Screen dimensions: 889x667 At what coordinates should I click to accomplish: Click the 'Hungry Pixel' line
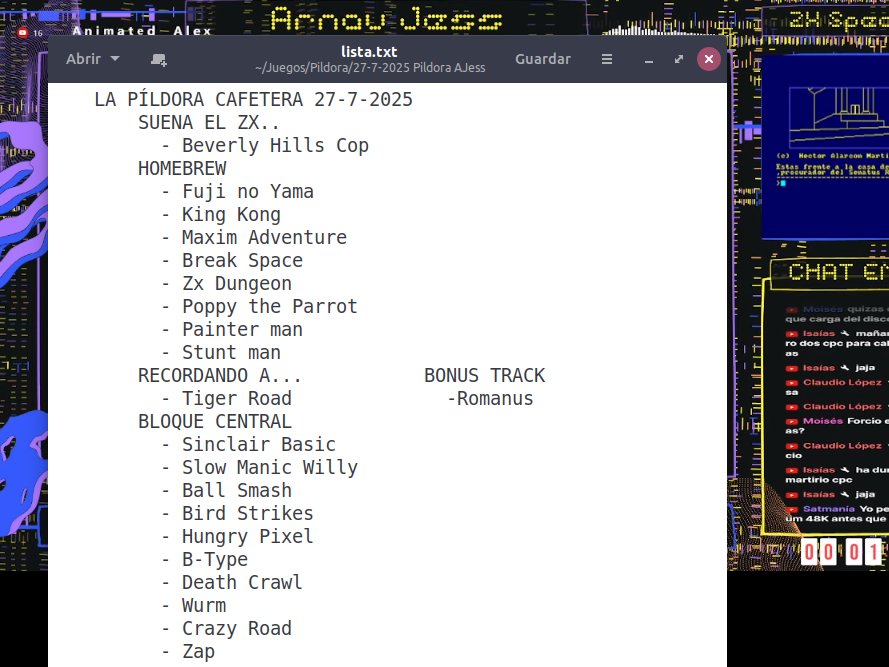tap(238, 537)
